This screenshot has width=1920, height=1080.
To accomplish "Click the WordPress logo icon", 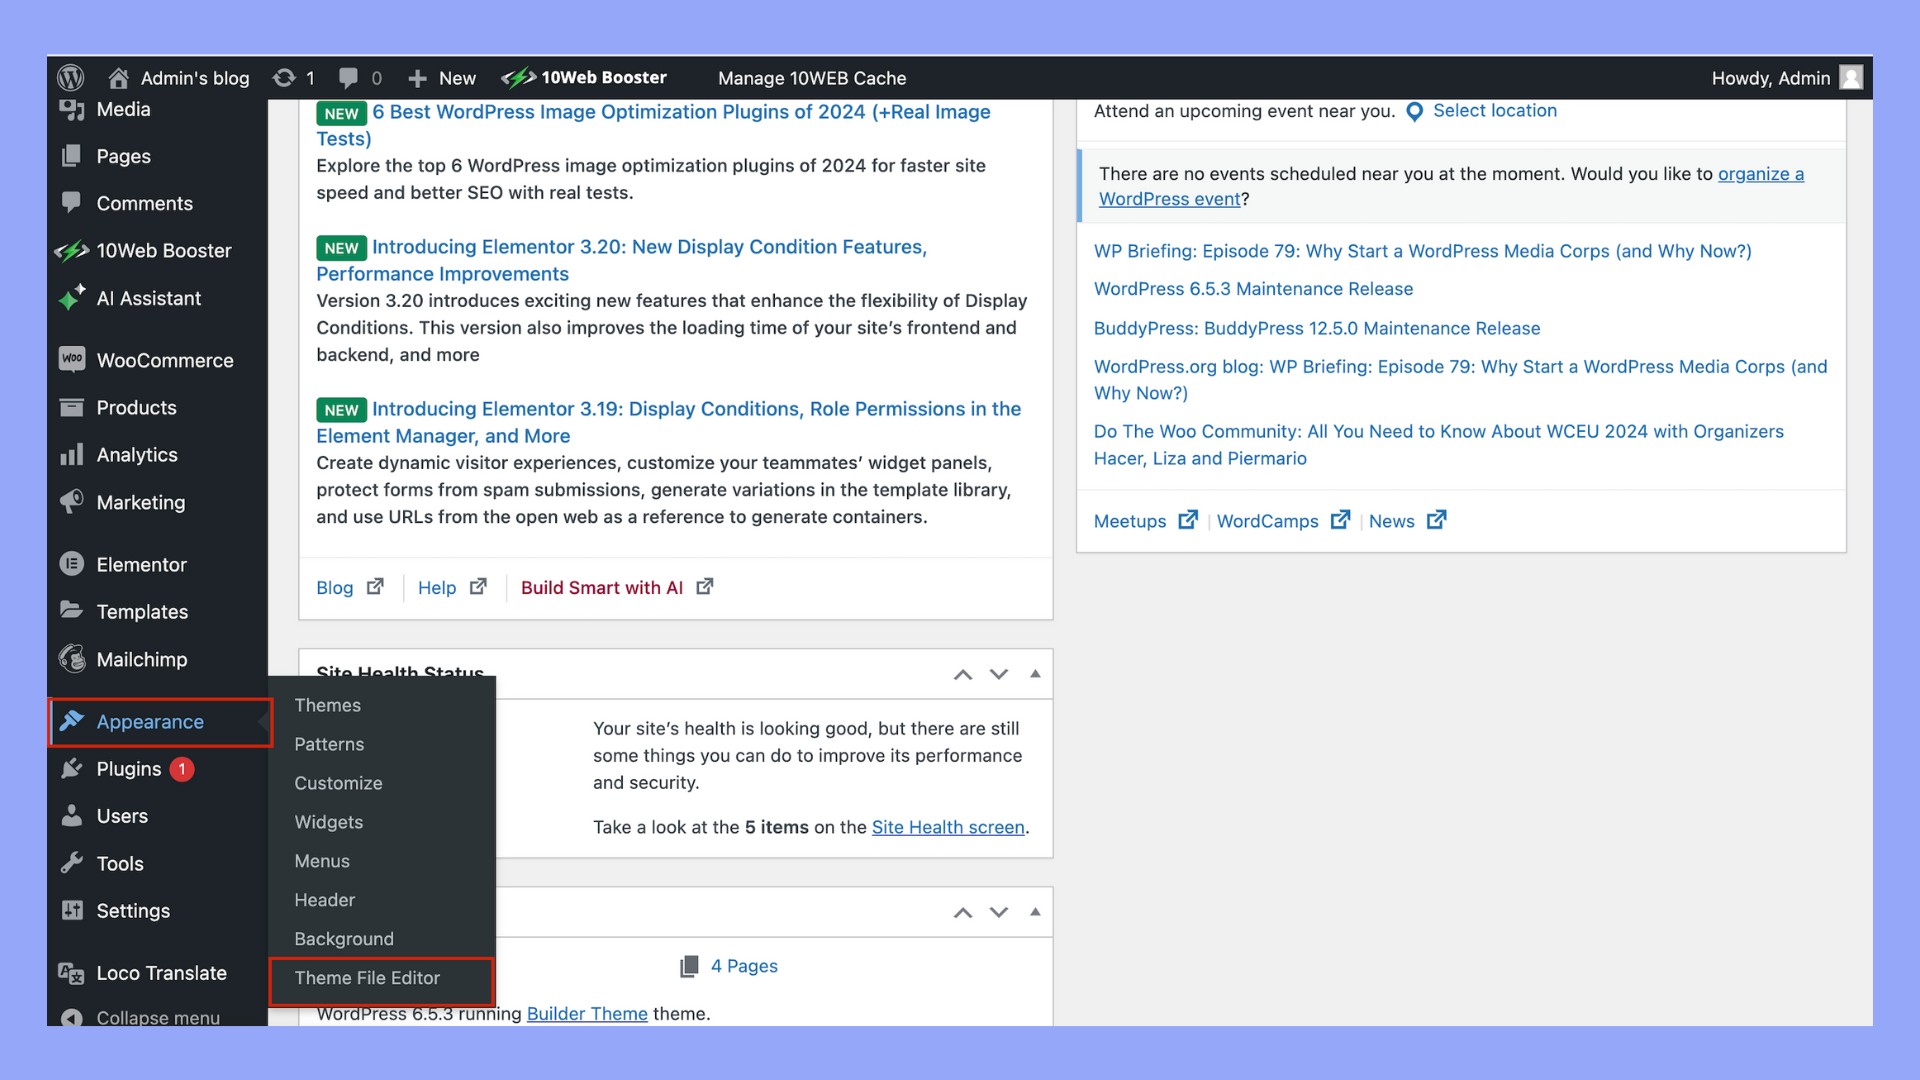I will pyautogui.click(x=70, y=77).
